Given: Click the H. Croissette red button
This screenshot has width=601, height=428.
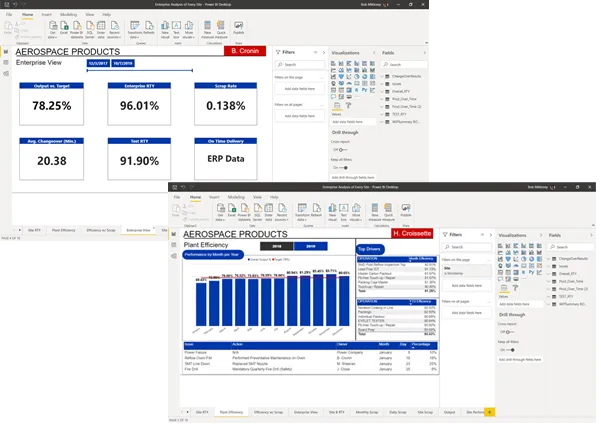Looking at the screenshot, I should point(412,233).
